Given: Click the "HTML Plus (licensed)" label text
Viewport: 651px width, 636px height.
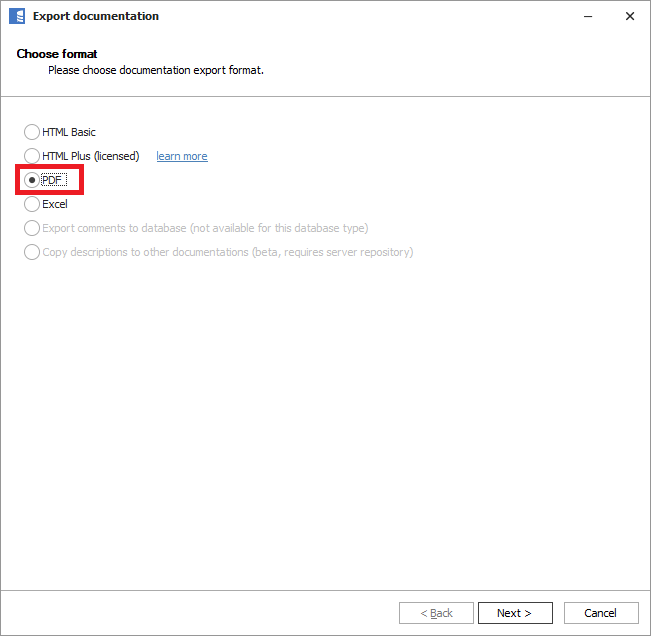Looking at the screenshot, I should (91, 156).
